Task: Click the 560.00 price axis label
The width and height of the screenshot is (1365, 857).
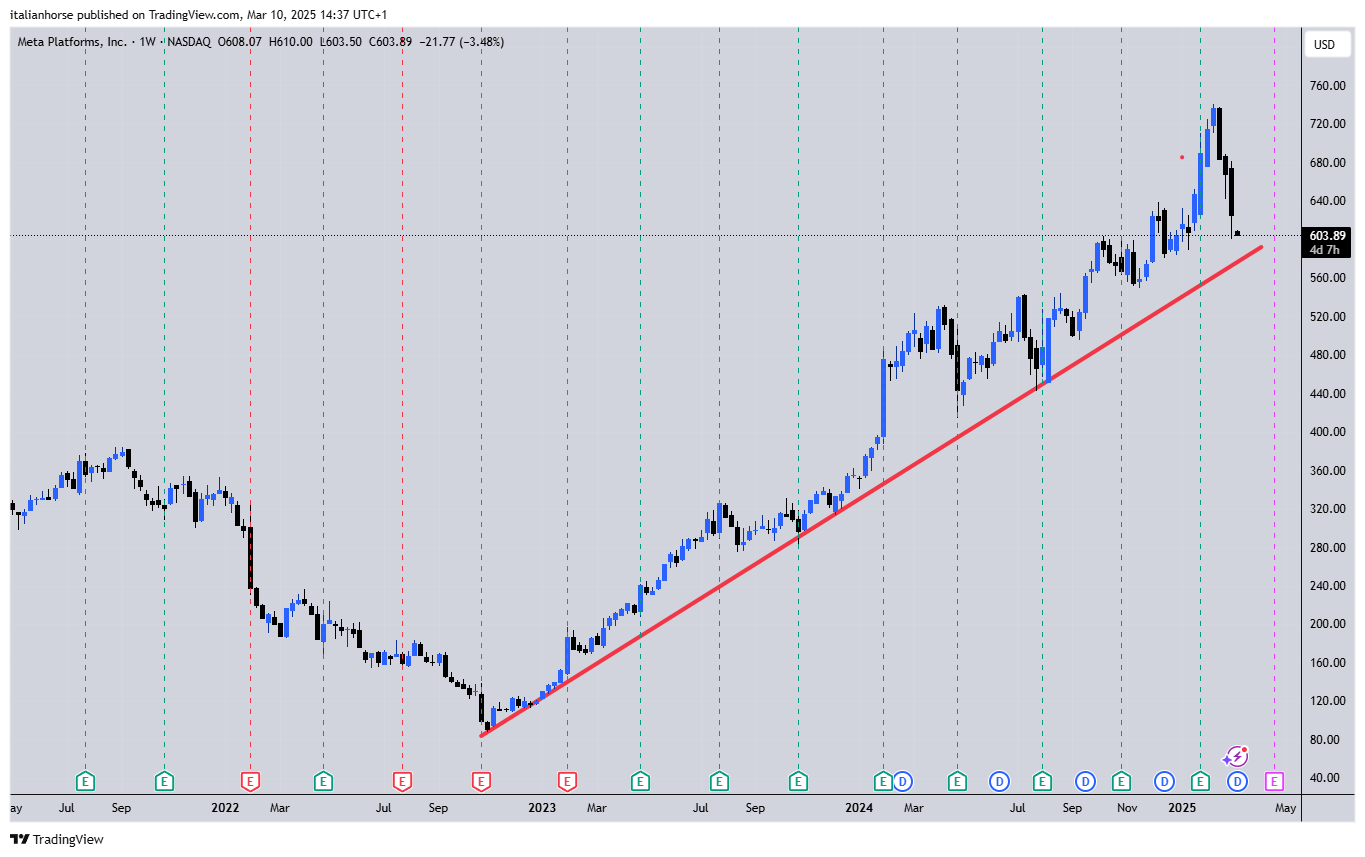Action: (1326, 278)
